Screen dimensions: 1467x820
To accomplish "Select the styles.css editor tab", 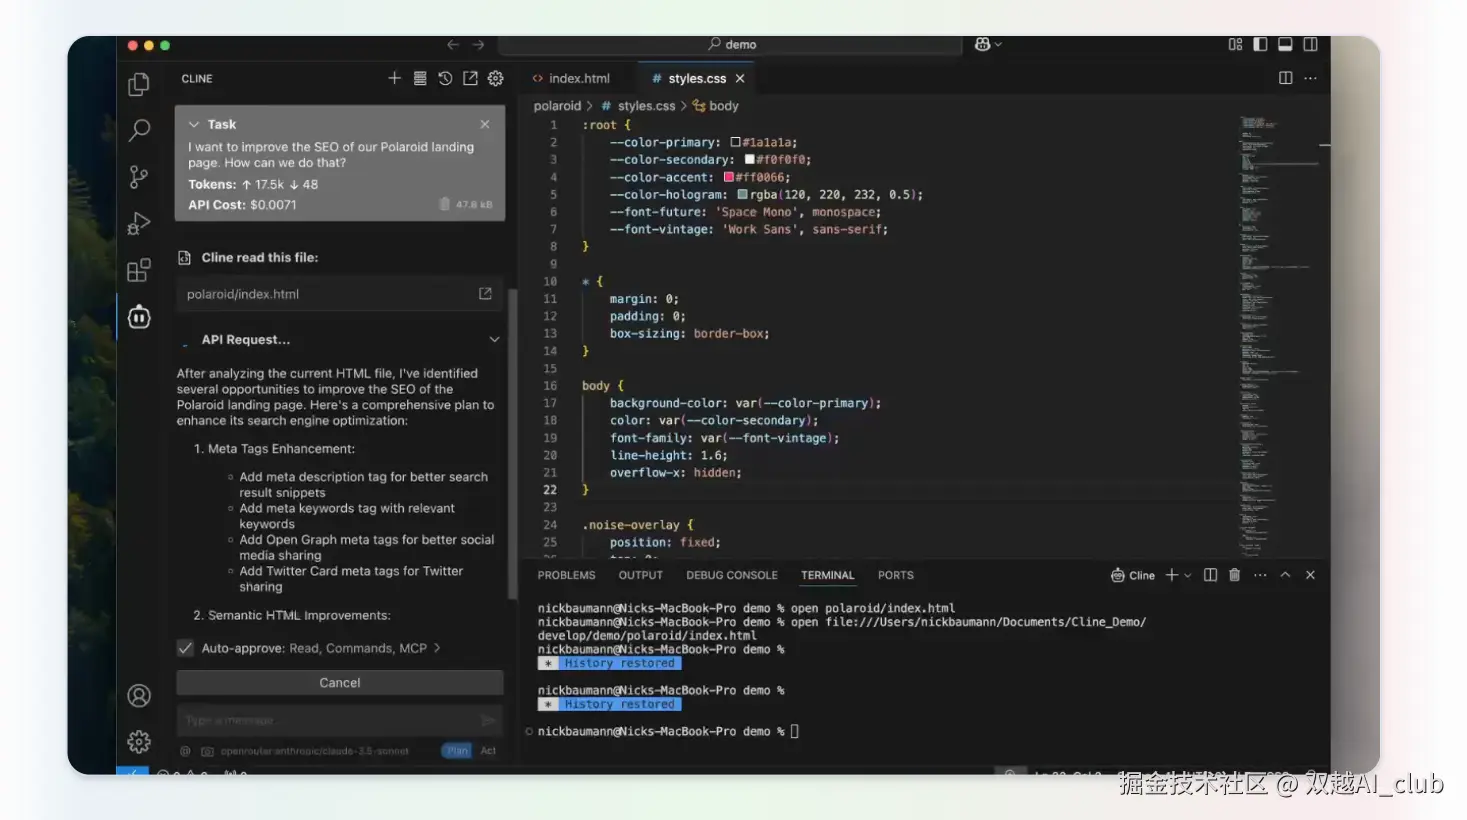I will tap(697, 78).
